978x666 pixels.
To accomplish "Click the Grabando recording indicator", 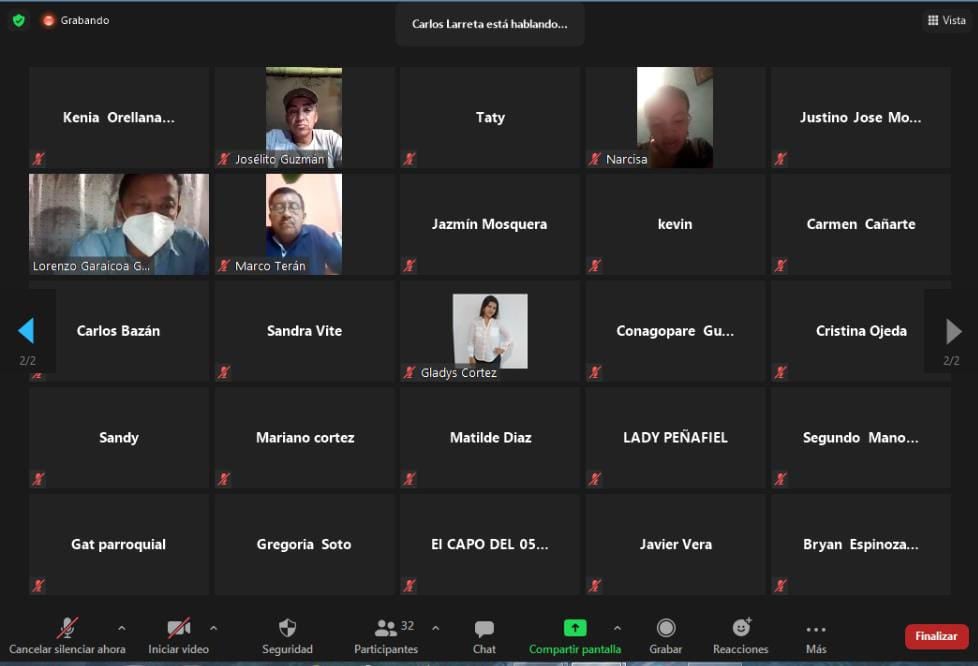I will [x=76, y=20].
